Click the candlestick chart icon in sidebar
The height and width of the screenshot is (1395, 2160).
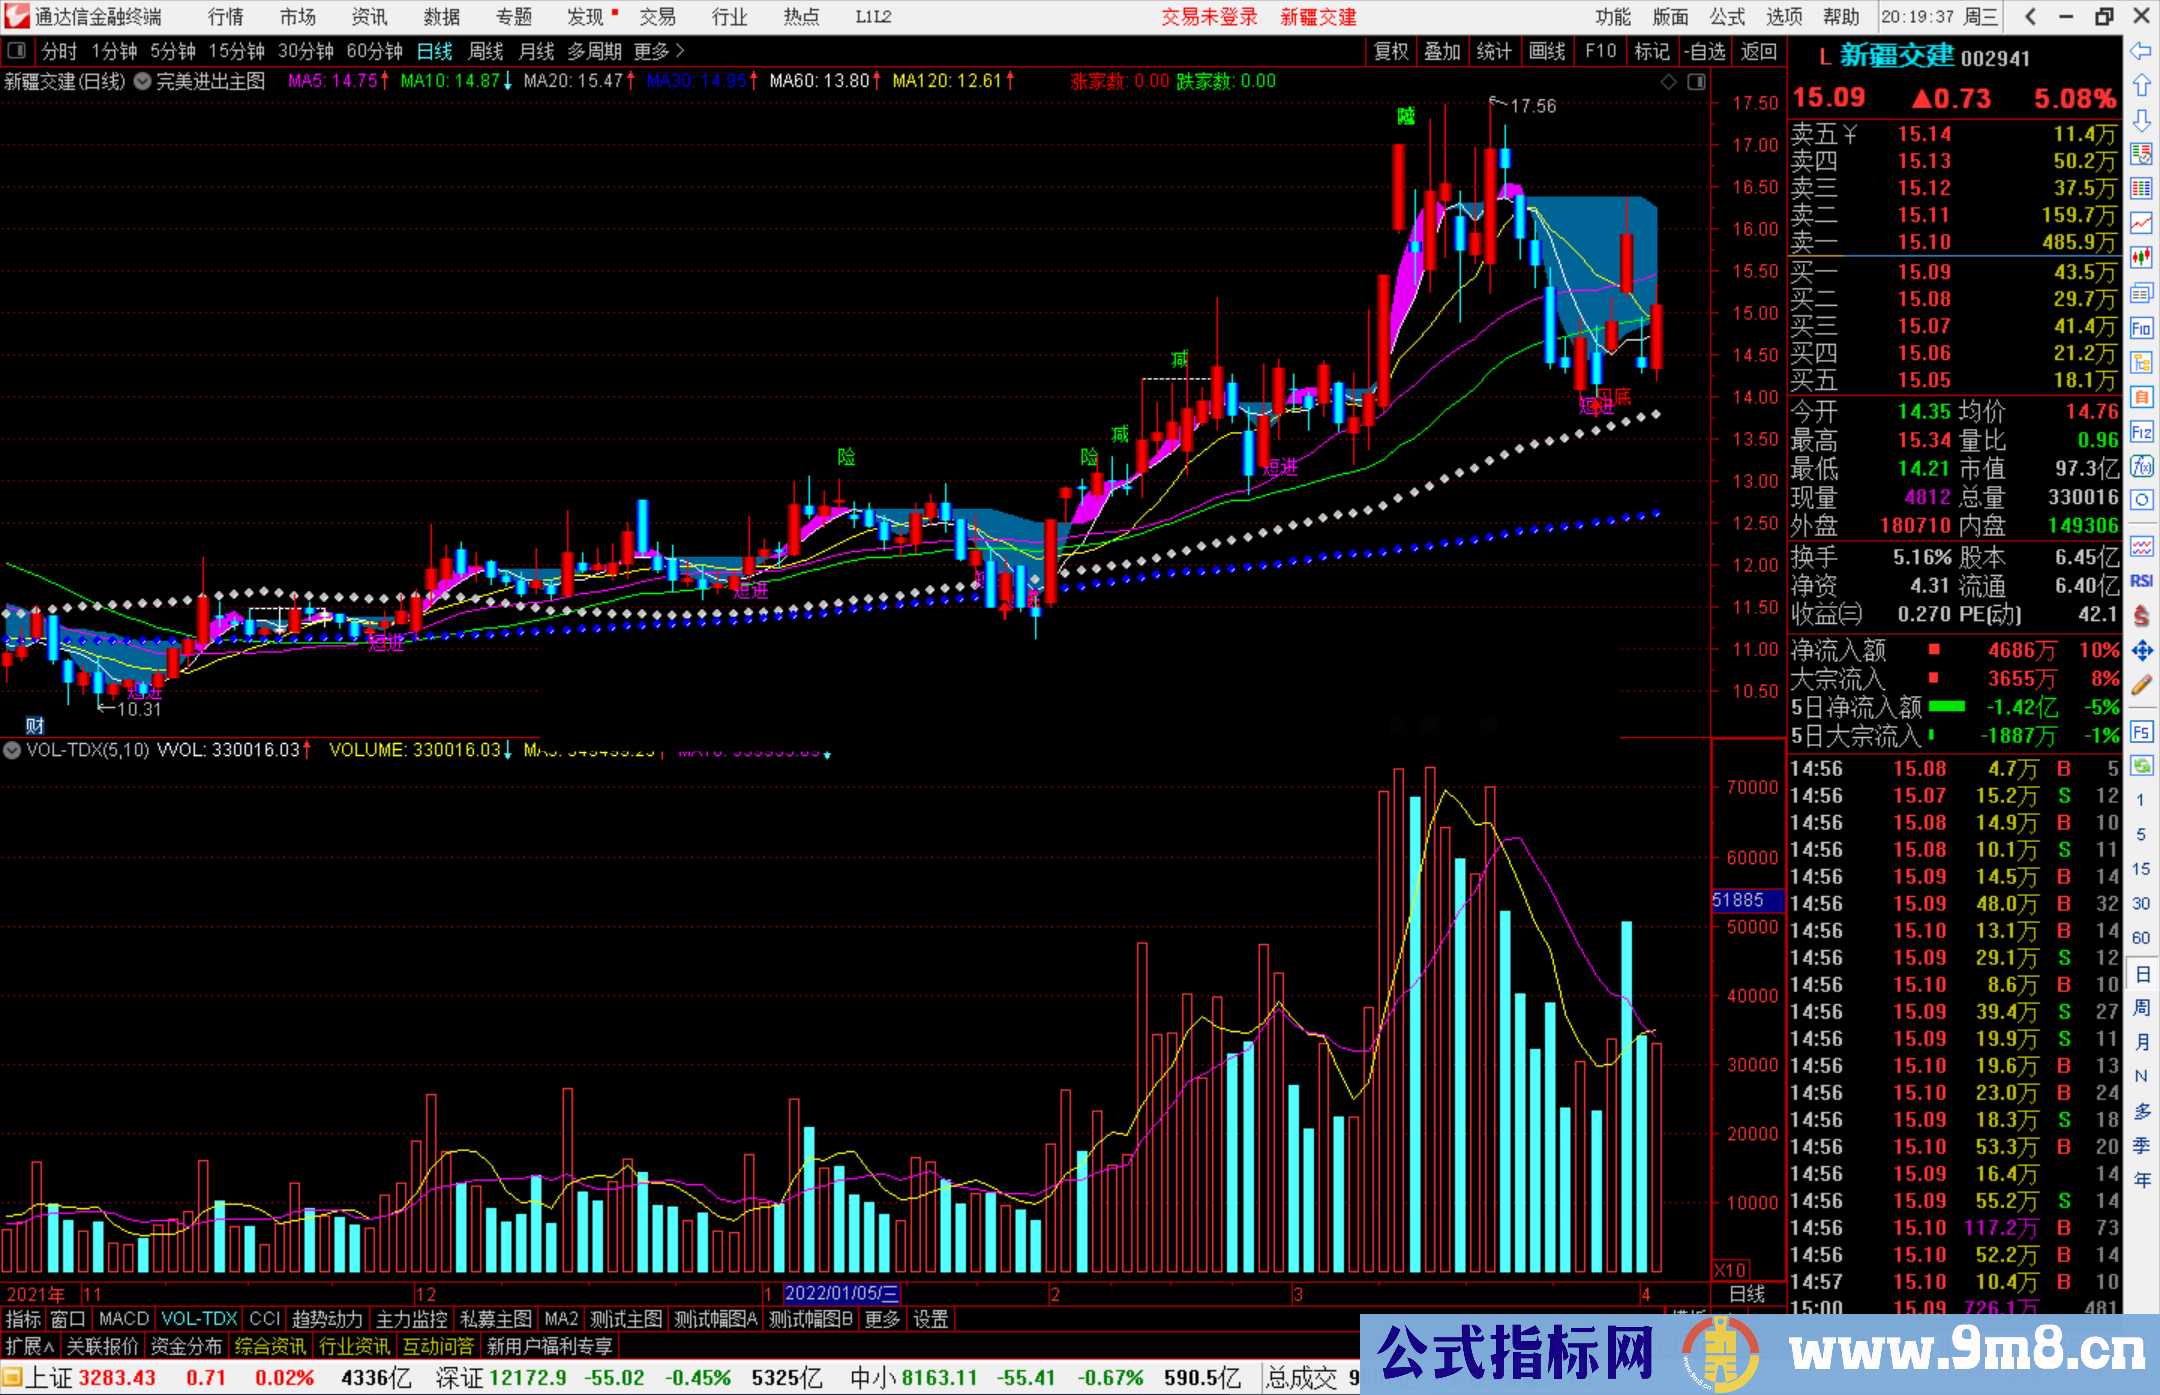[x=2141, y=258]
